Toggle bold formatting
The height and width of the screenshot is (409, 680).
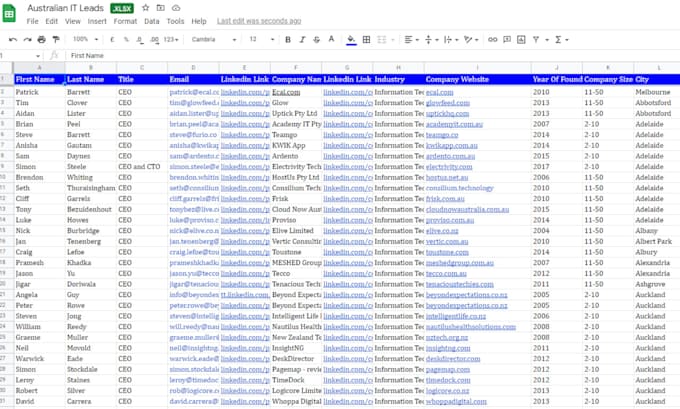click(288, 39)
